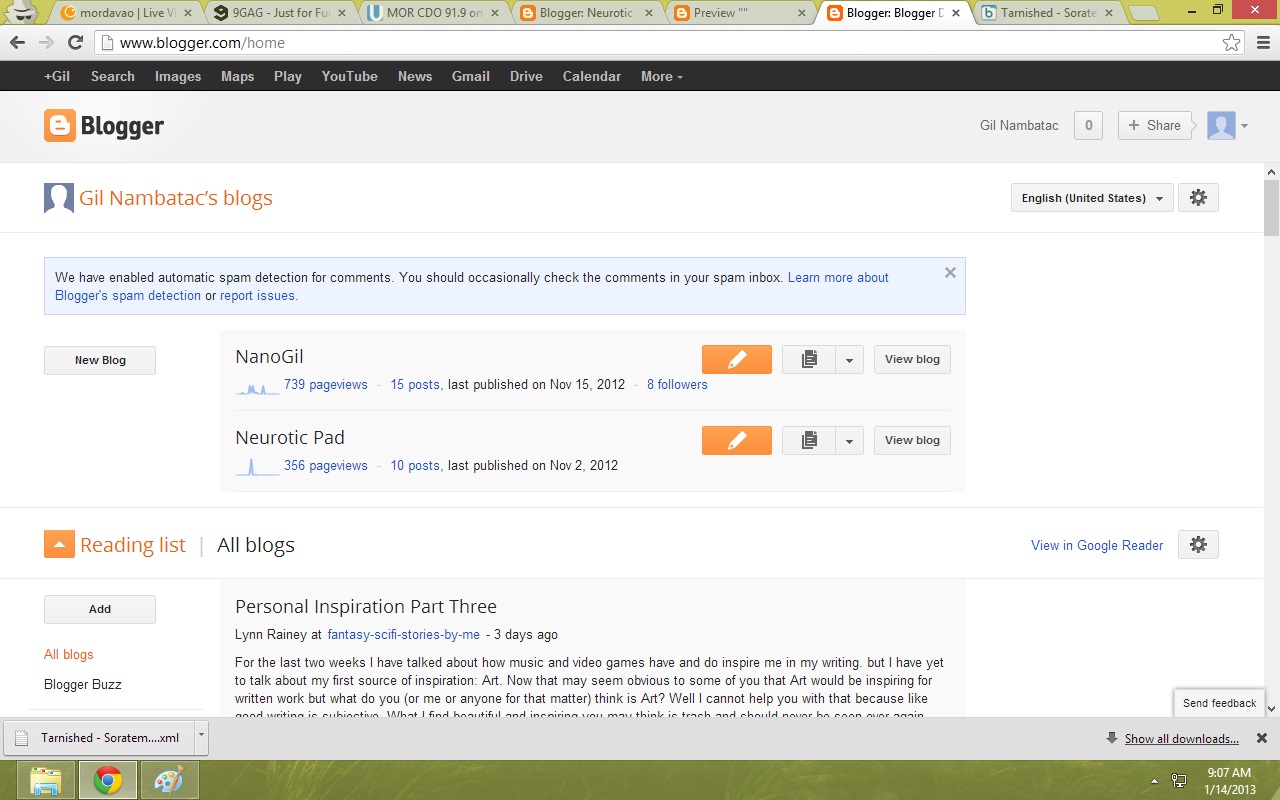Open Search in the Google bar
This screenshot has width=1280, height=800.
tap(113, 77)
